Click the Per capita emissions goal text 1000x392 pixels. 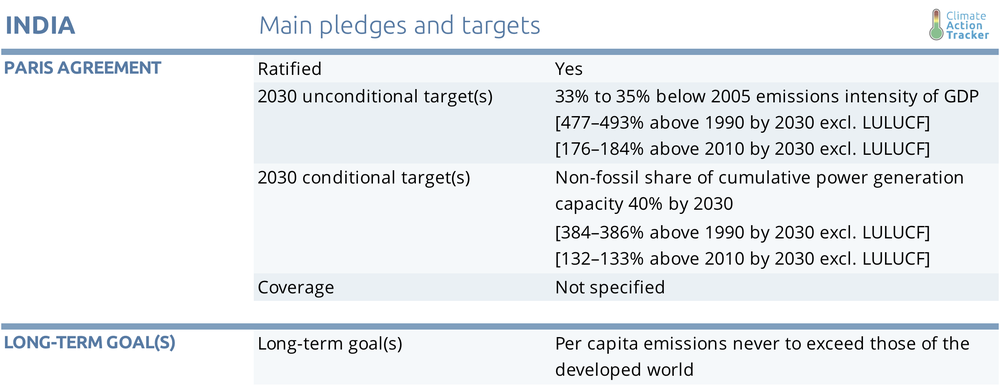click(762, 357)
